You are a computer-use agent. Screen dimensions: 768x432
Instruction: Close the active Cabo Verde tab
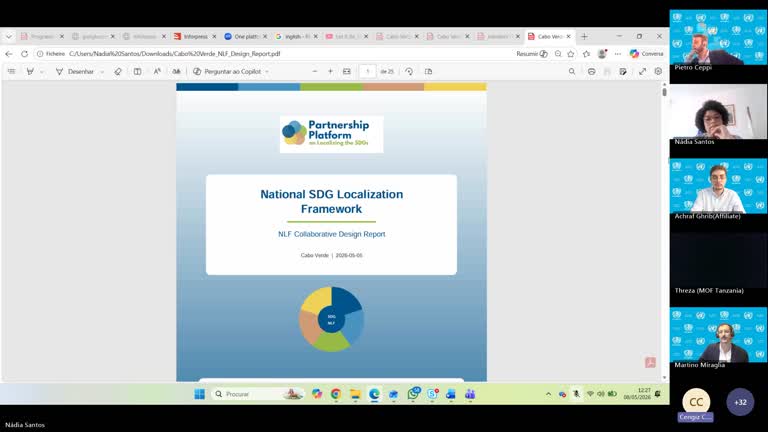coord(568,36)
